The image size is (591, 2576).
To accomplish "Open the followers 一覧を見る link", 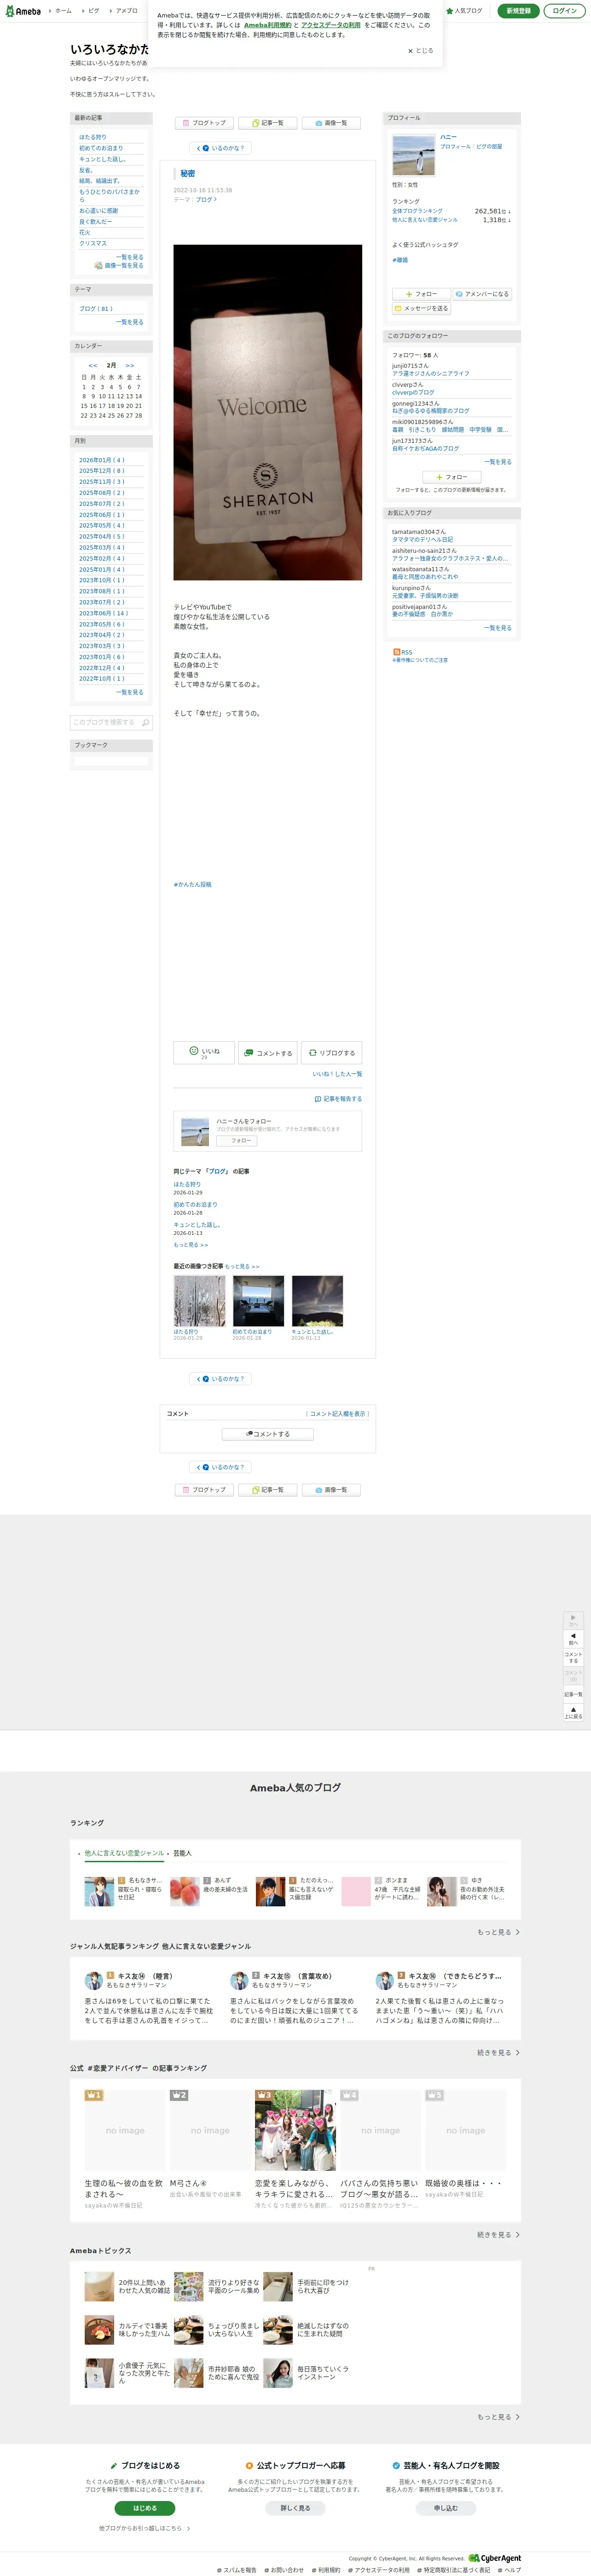I will click(x=497, y=462).
